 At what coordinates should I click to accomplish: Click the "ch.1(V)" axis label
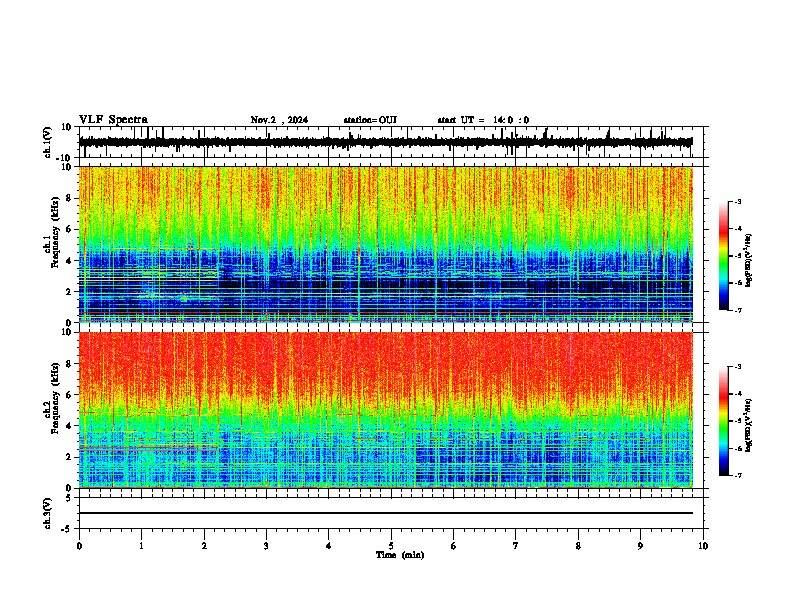48,142
